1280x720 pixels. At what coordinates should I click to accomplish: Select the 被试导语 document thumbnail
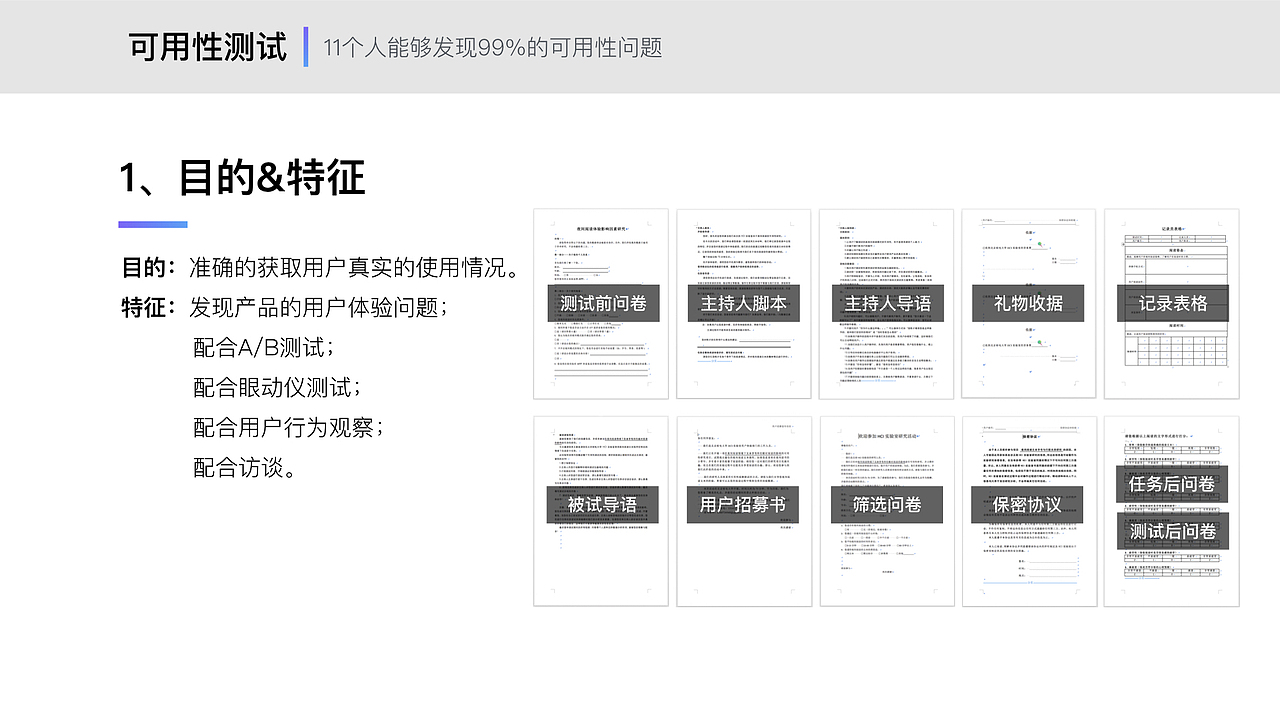pyautogui.click(x=601, y=511)
